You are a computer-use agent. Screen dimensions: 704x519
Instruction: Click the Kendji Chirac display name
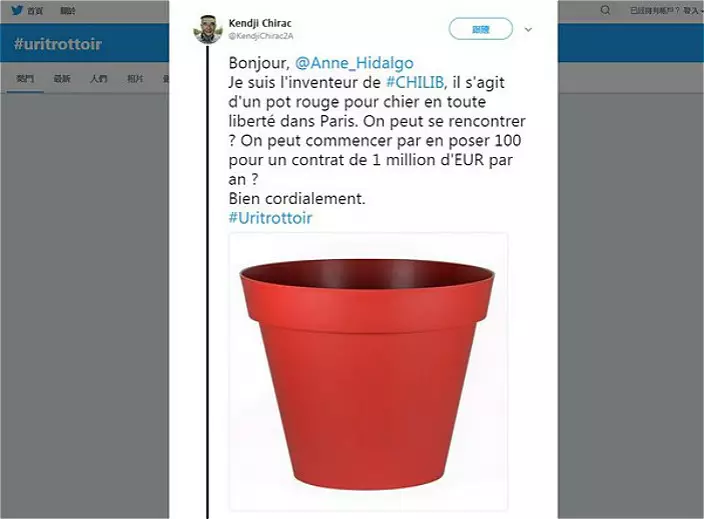260,23
